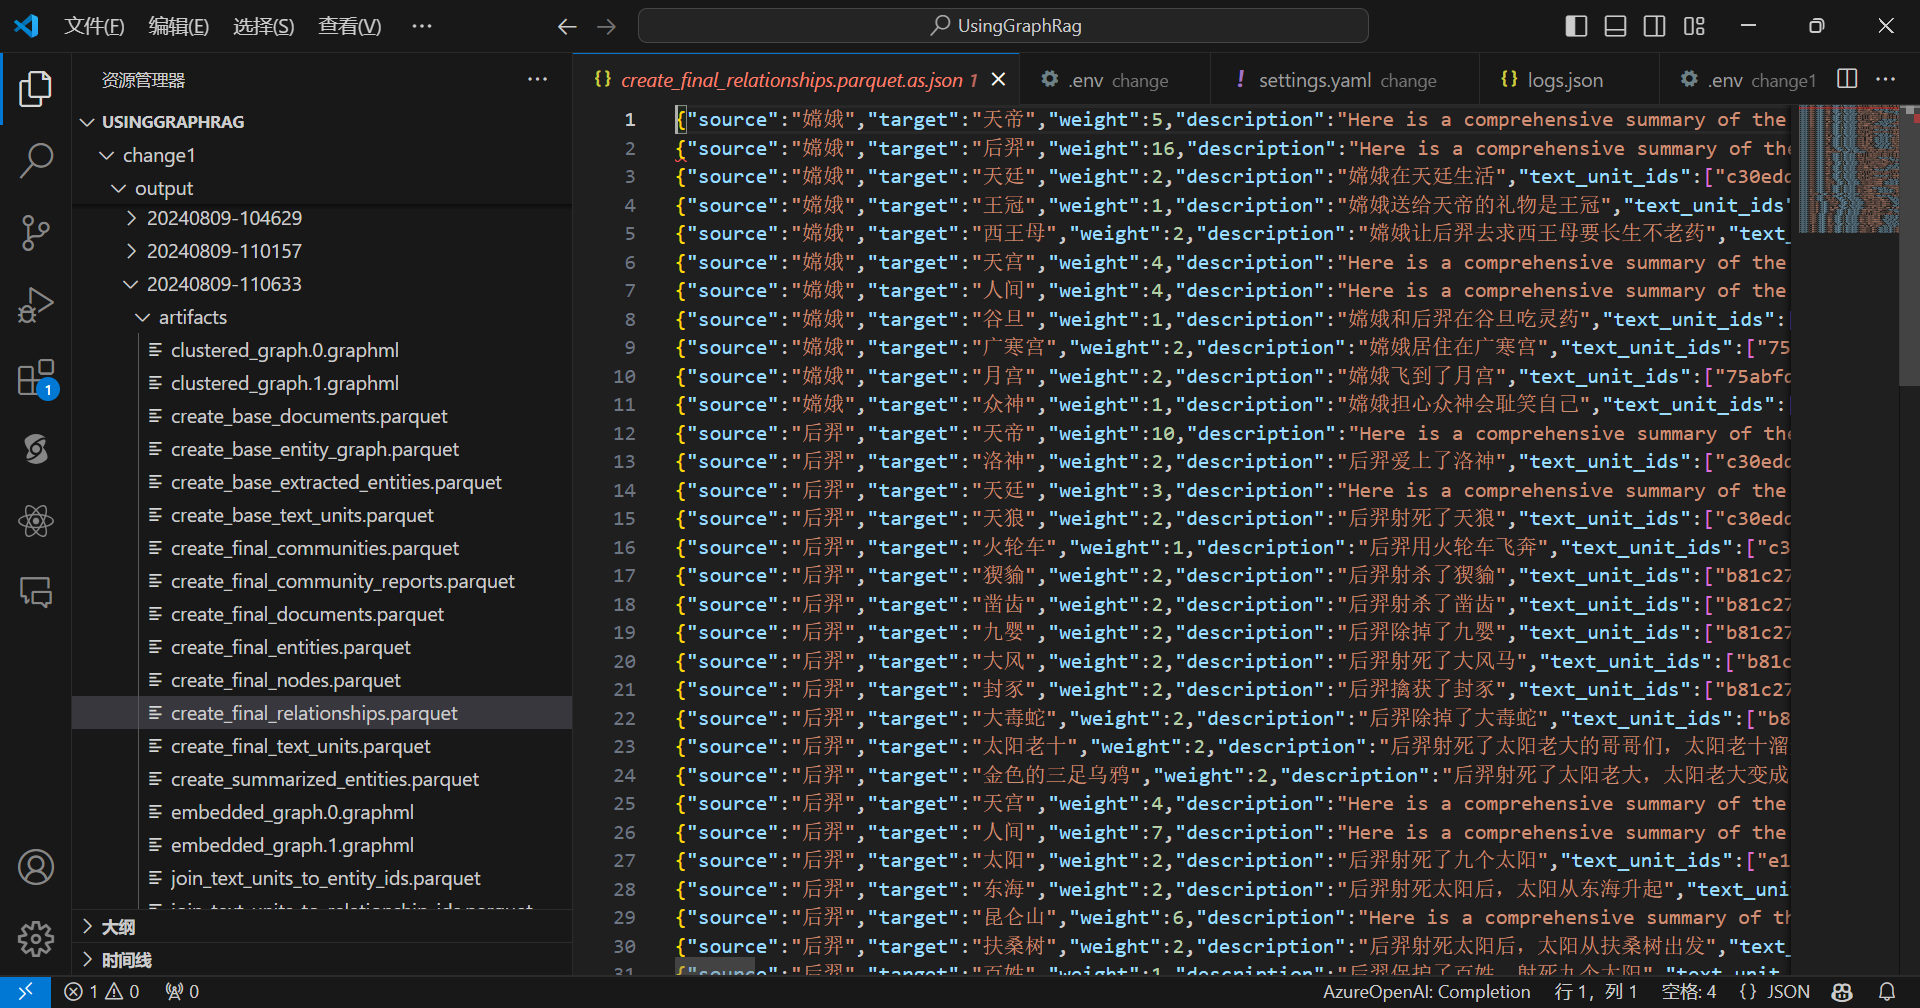Click the editor vertical scrollbar
Screen dimensions: 1920x1008
(1909, 245)
